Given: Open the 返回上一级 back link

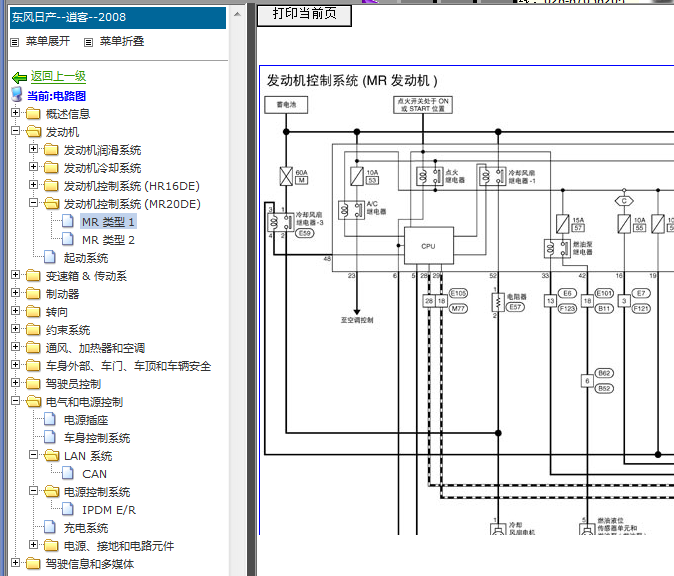Looking at the screenshot, I should pyautogui.click(x=58, y=77).
